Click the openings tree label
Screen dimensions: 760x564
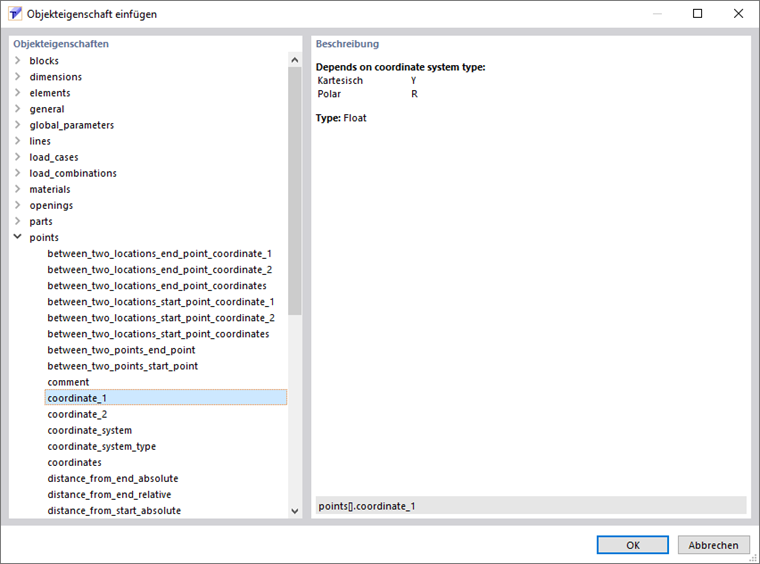[x=51, y=205]
